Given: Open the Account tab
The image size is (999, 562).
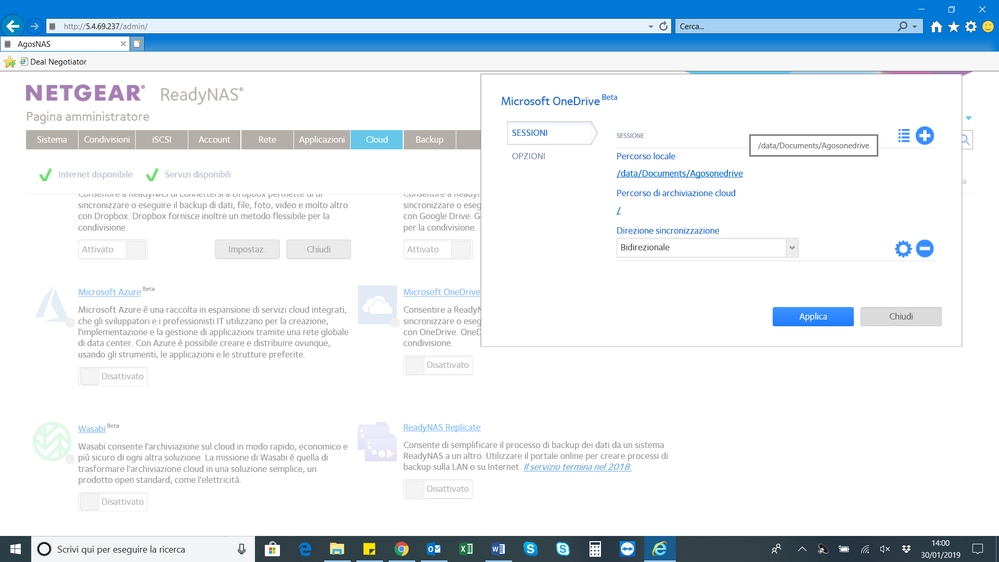Looking at the screenshot, I should click(x=214, y=140).
